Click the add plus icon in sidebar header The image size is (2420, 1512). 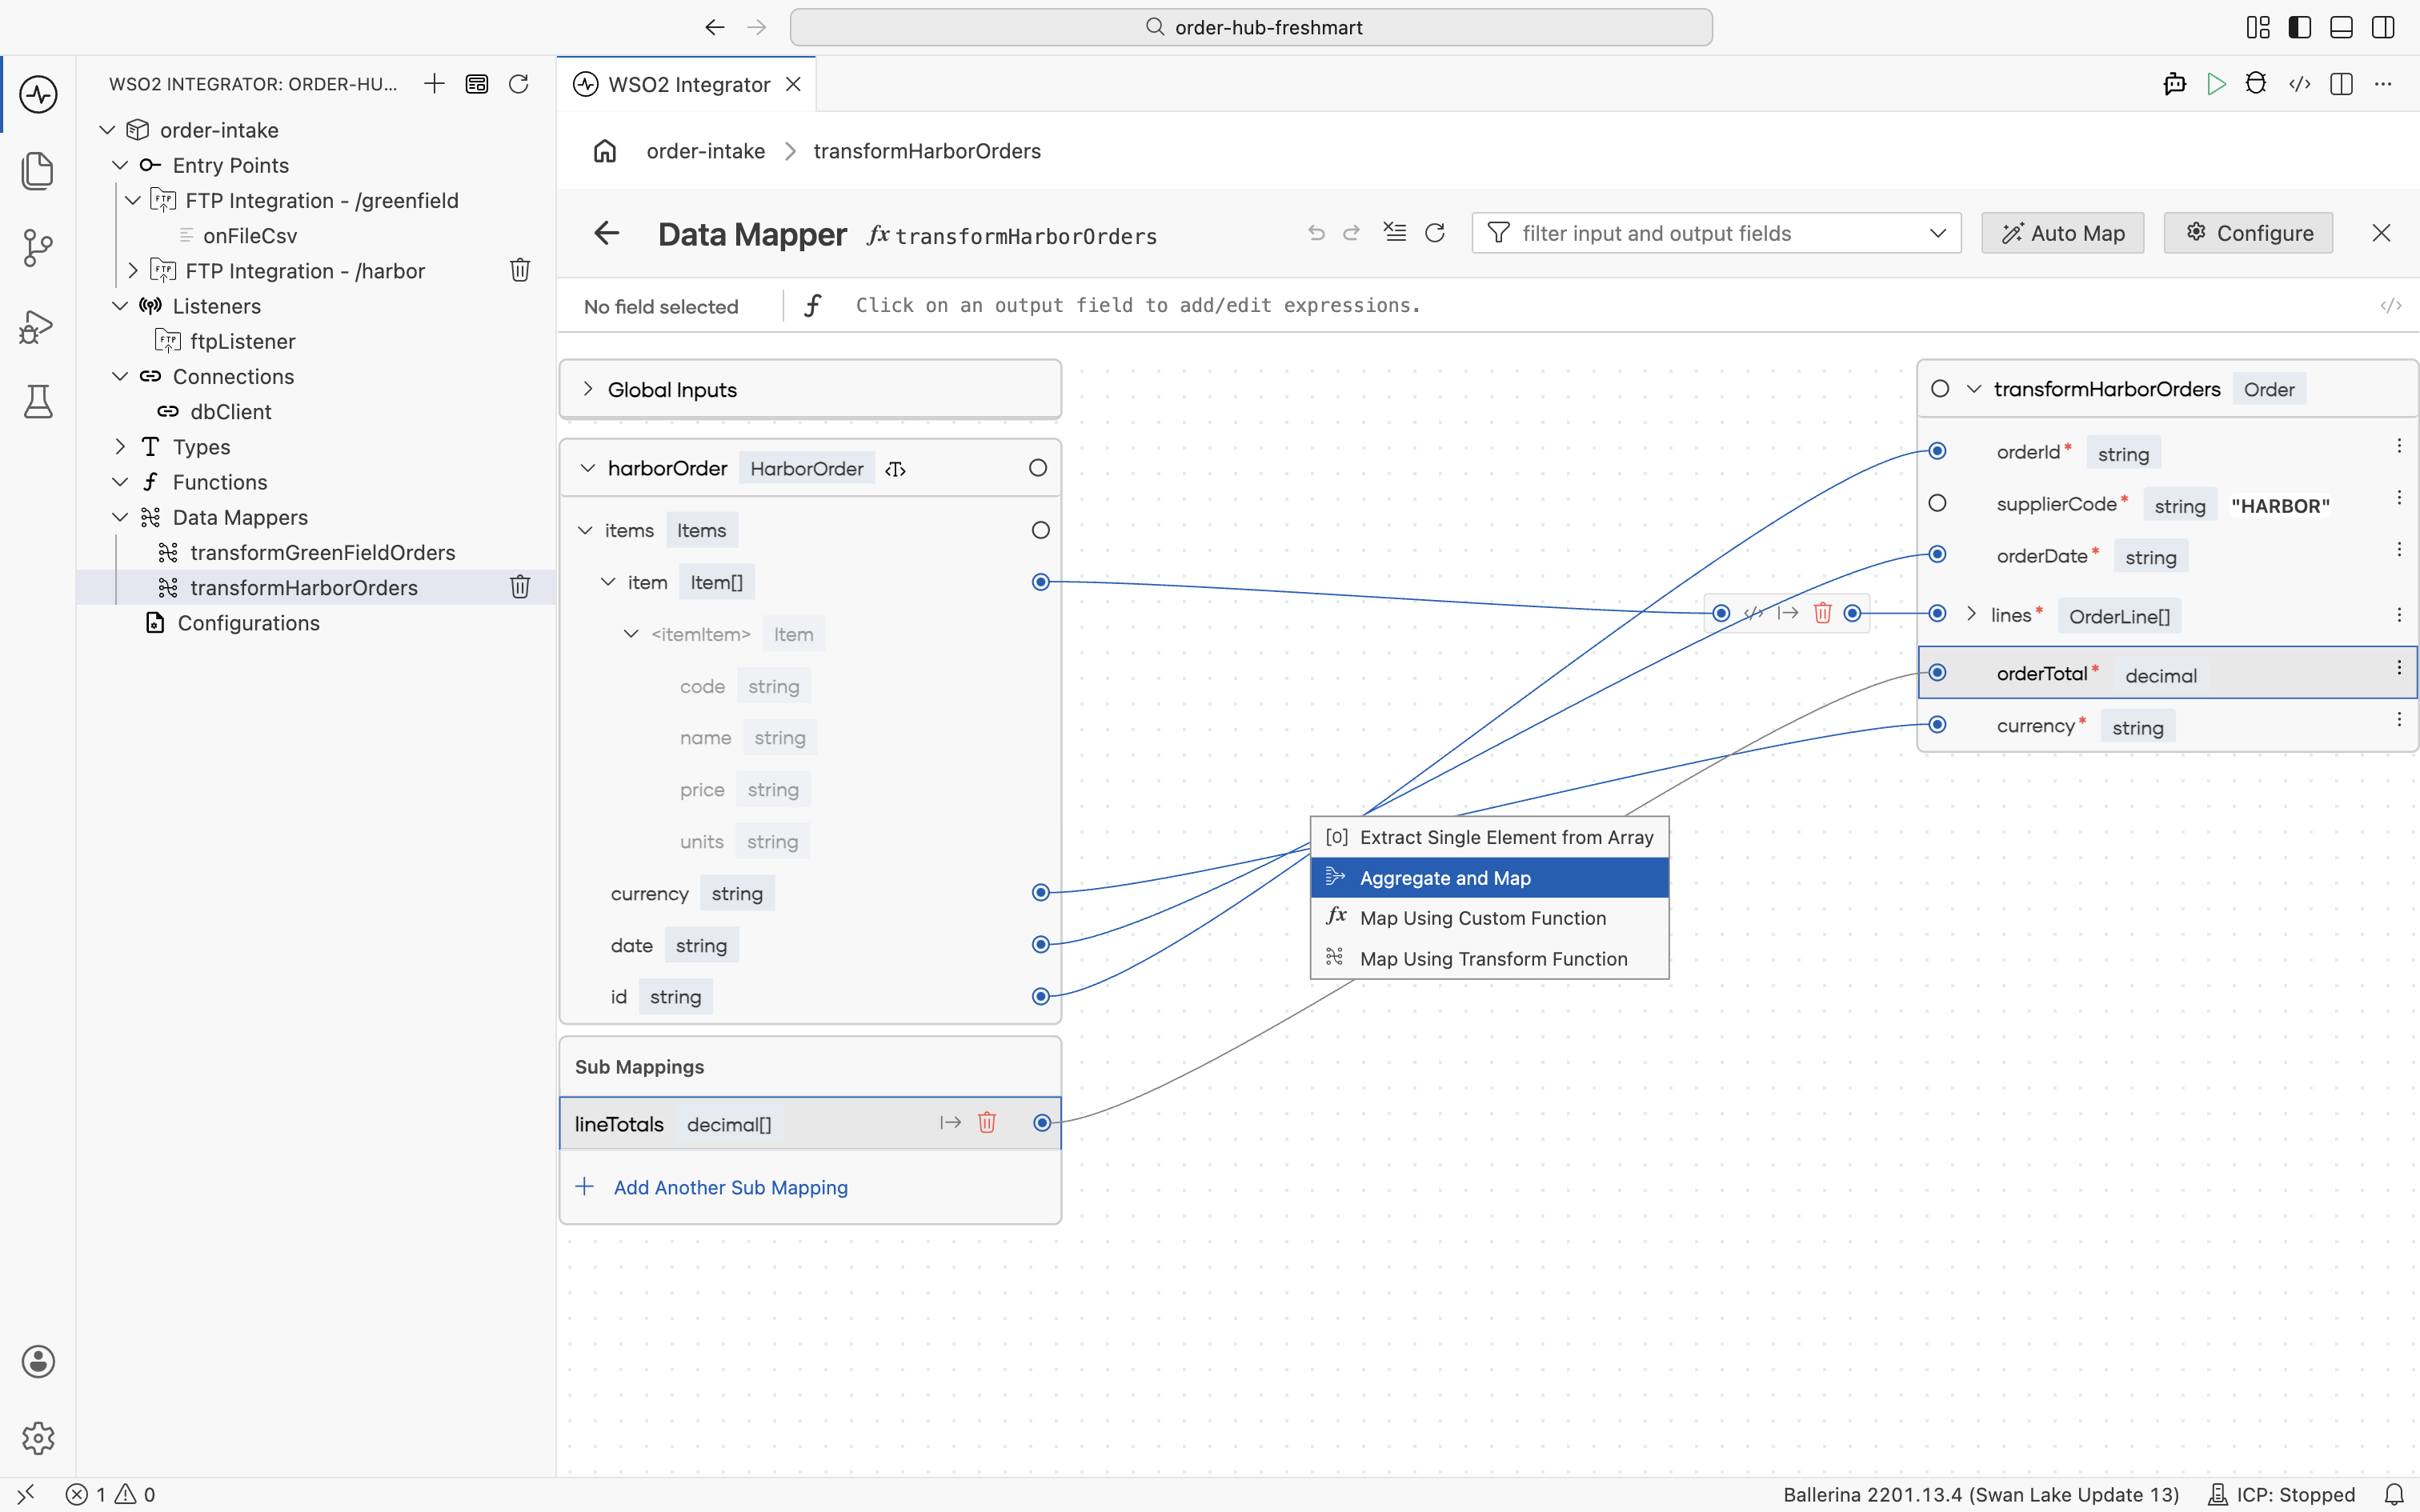pos(434,84)
